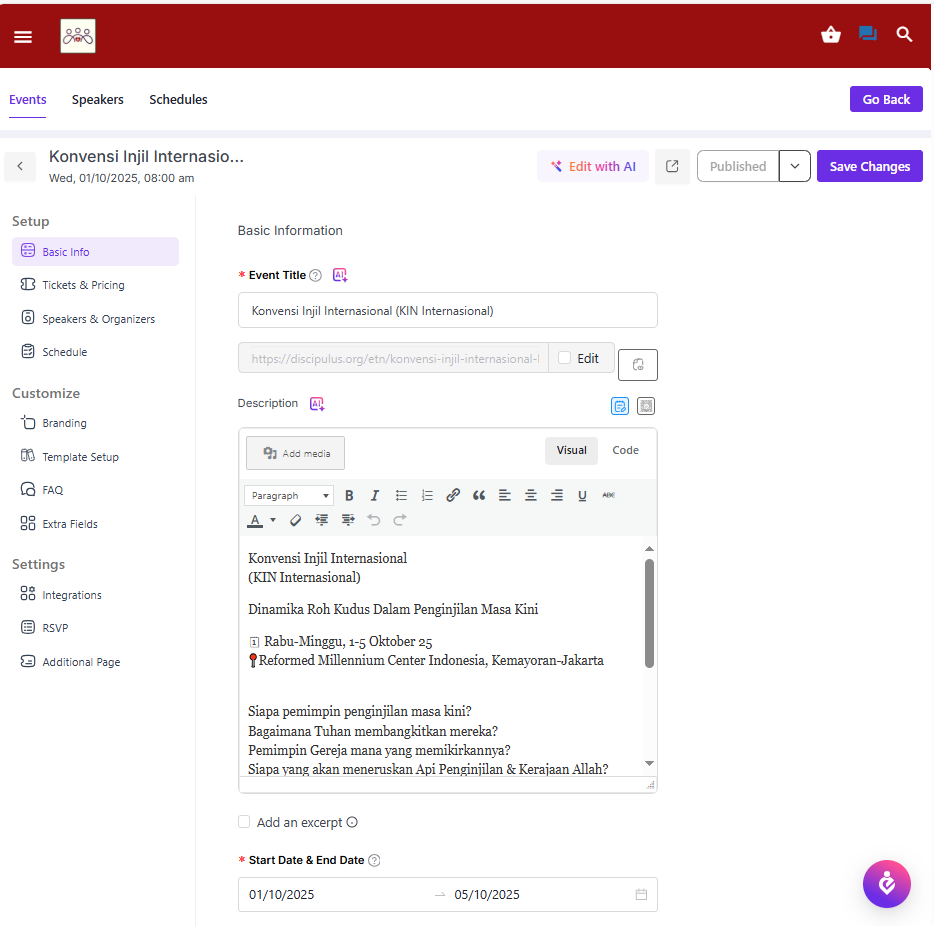Apply italic formatting in the editor toolbar
The image size is (934, 926).
pyautogui.click(x=375, y=495)
